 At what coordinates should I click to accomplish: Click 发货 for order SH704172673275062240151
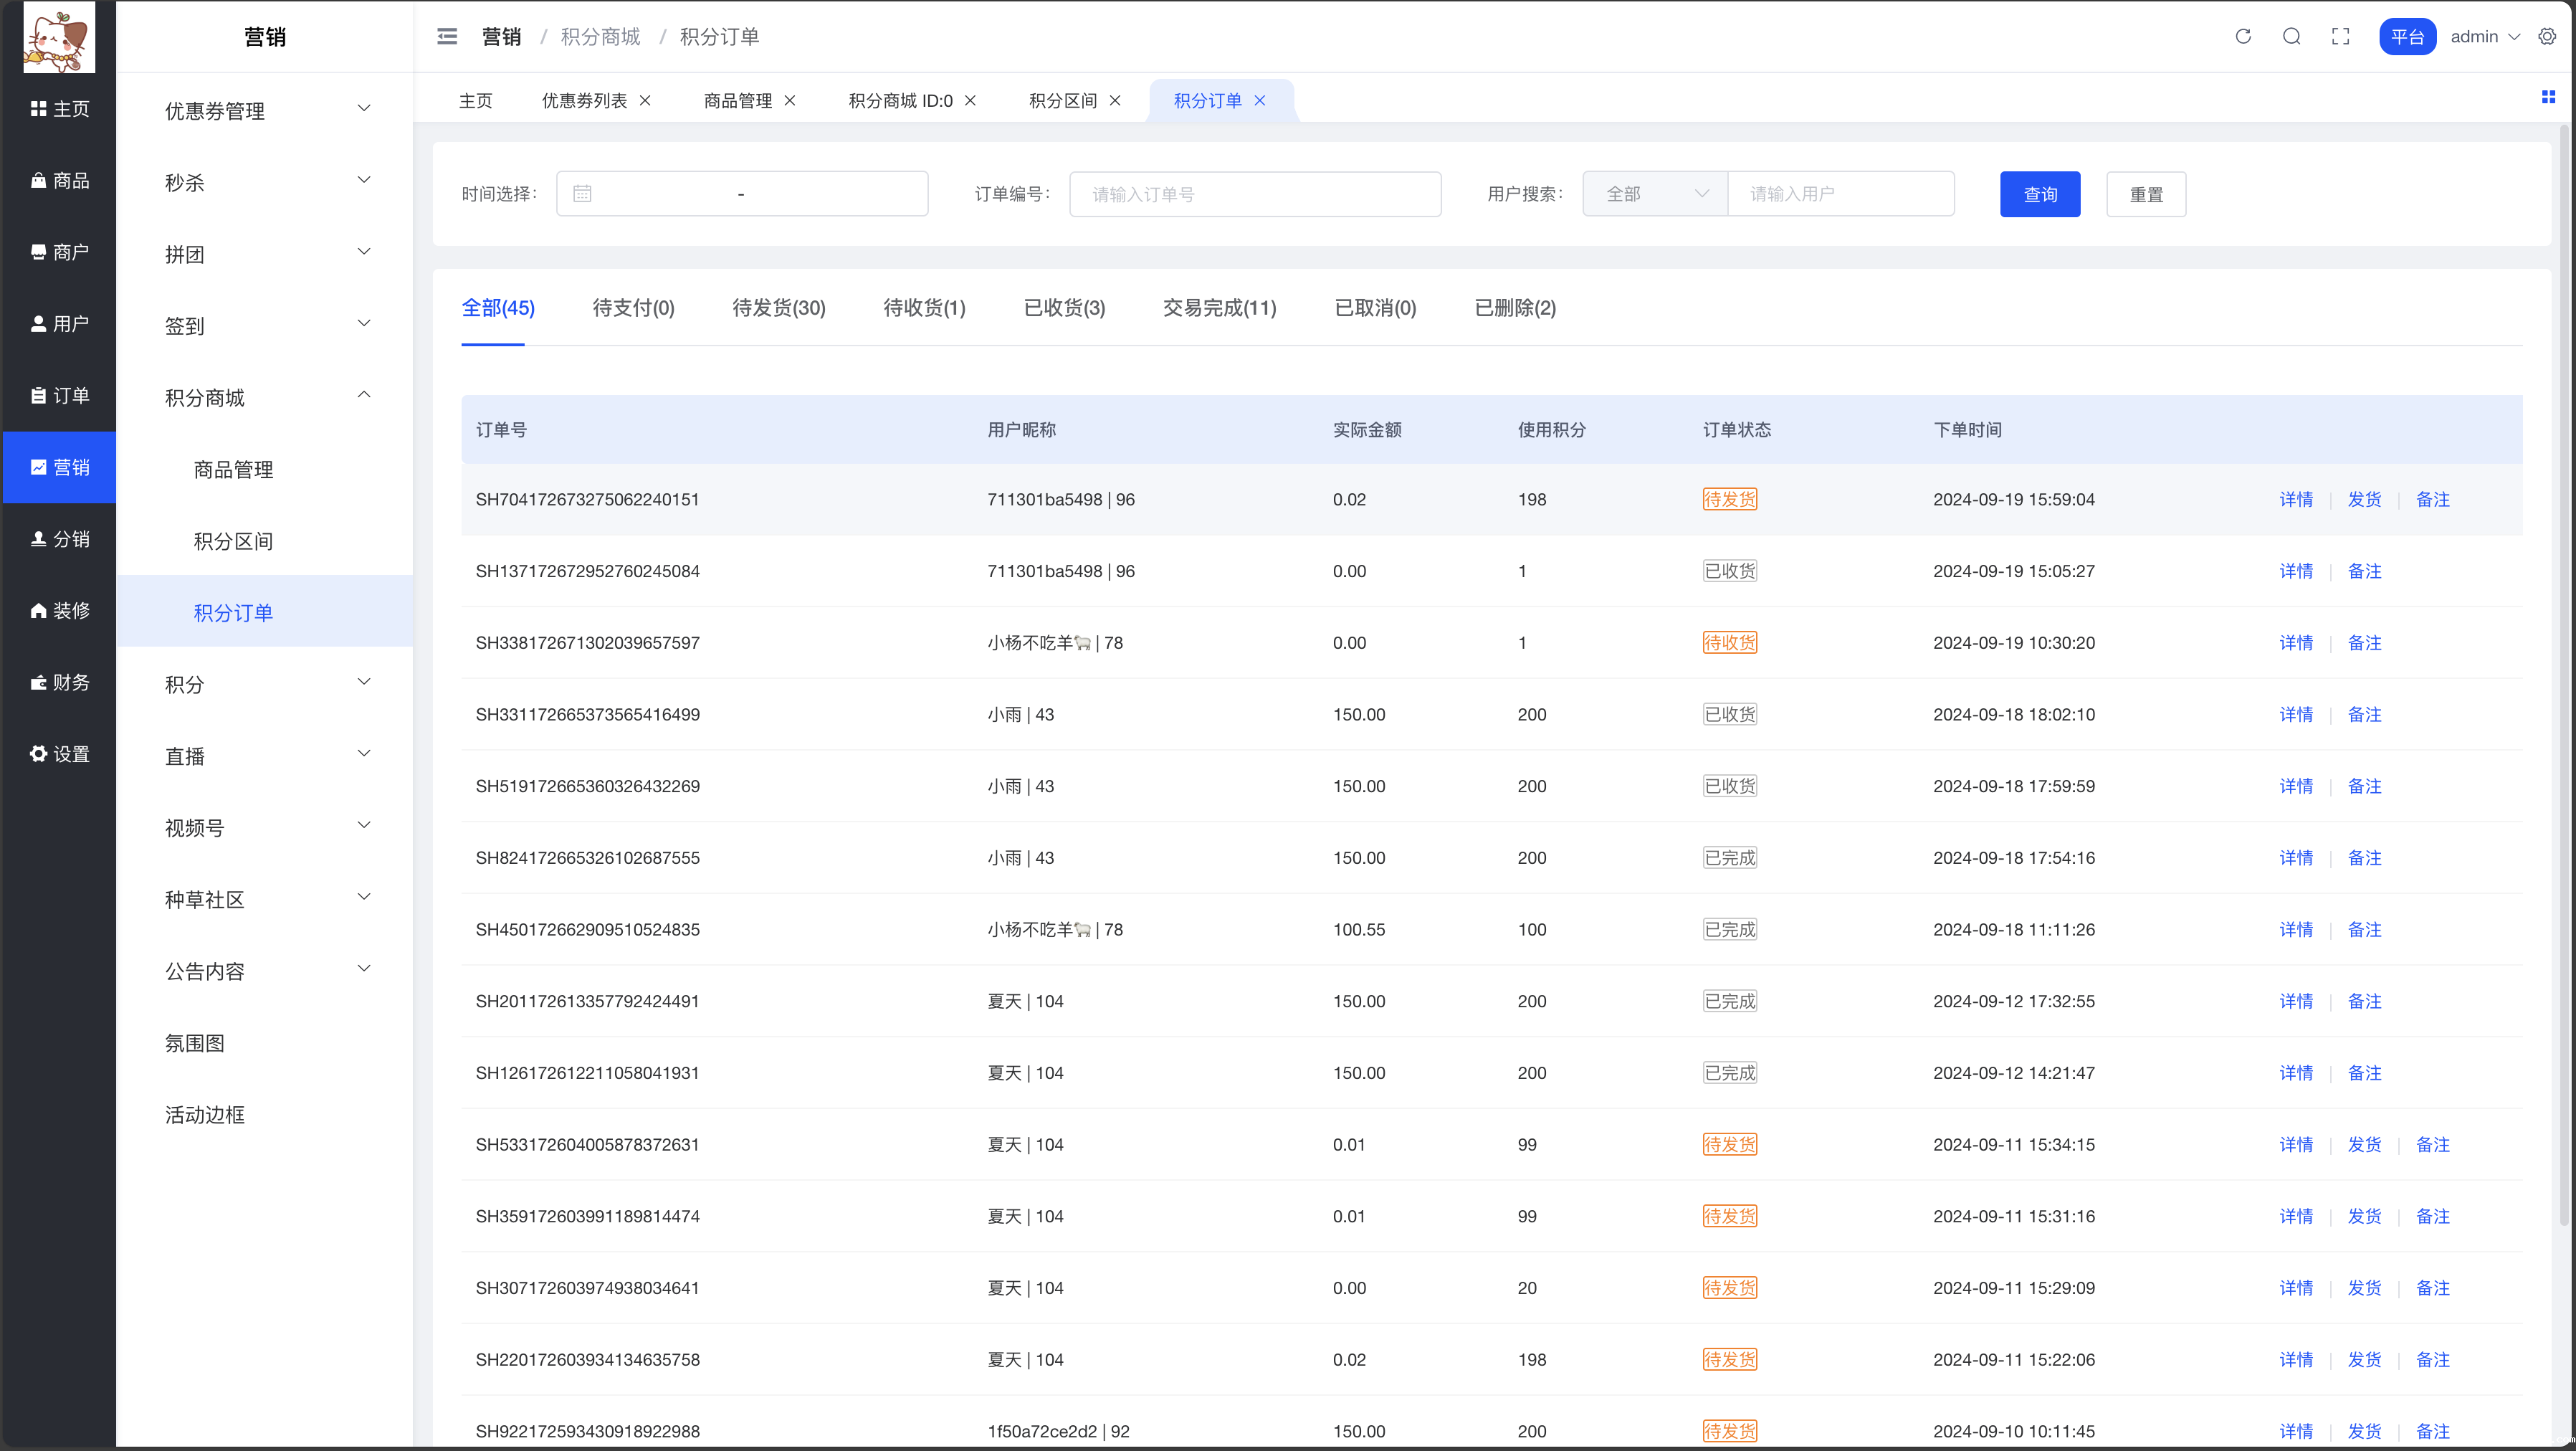2364,499
